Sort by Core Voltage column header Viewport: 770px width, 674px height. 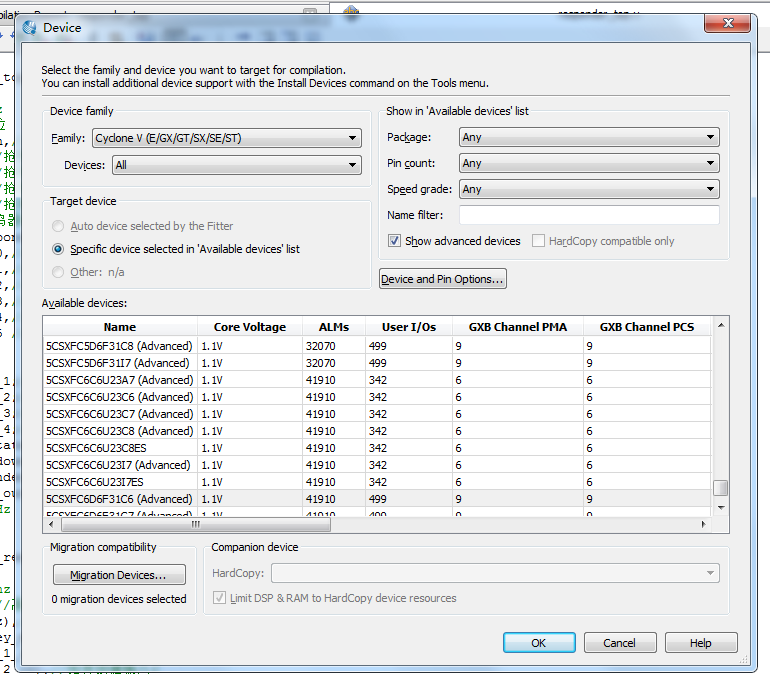(x=249, y=327)
